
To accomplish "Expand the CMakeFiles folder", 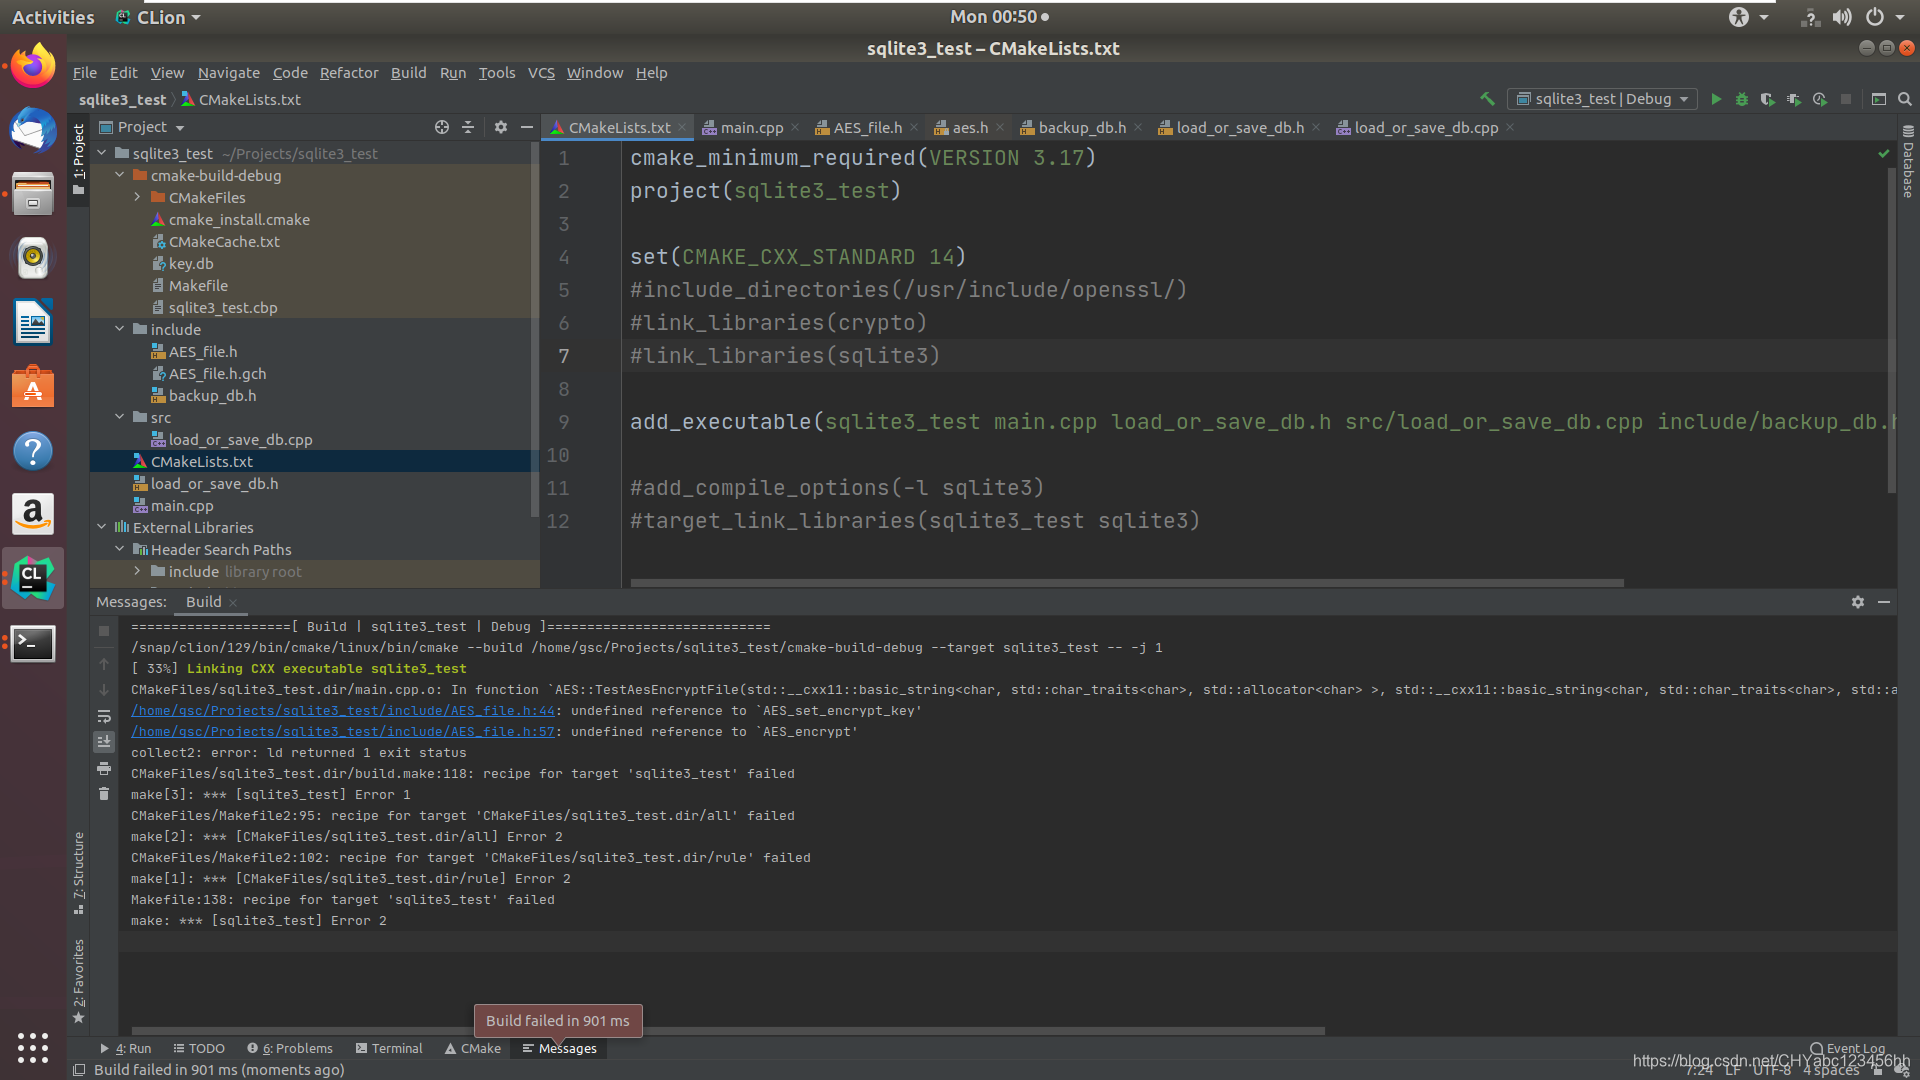I will pyautogui.click(x=137, y=197).
